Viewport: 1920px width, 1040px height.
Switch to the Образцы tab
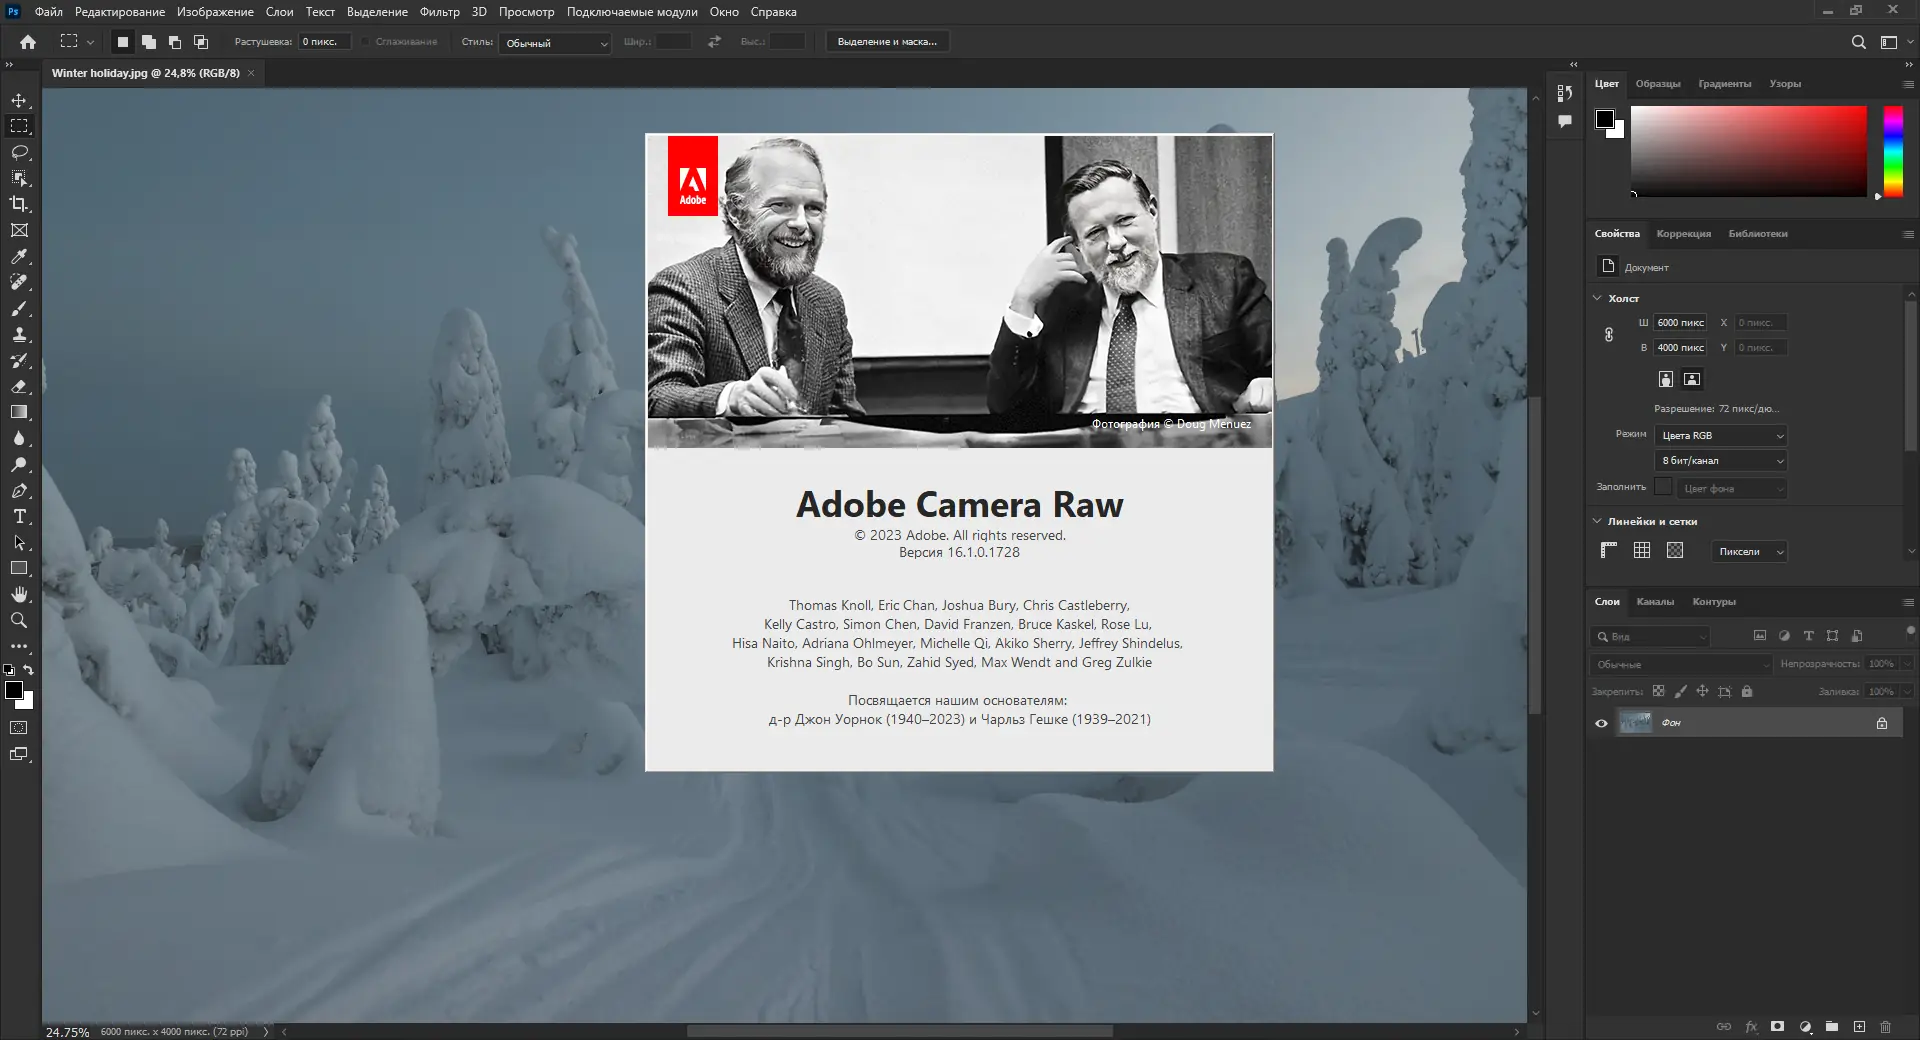pos(1657,84)
